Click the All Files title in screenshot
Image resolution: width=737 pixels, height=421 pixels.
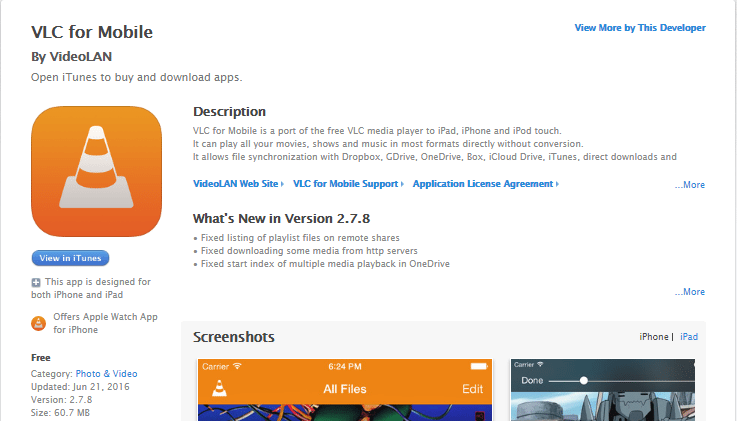[345, 389]
